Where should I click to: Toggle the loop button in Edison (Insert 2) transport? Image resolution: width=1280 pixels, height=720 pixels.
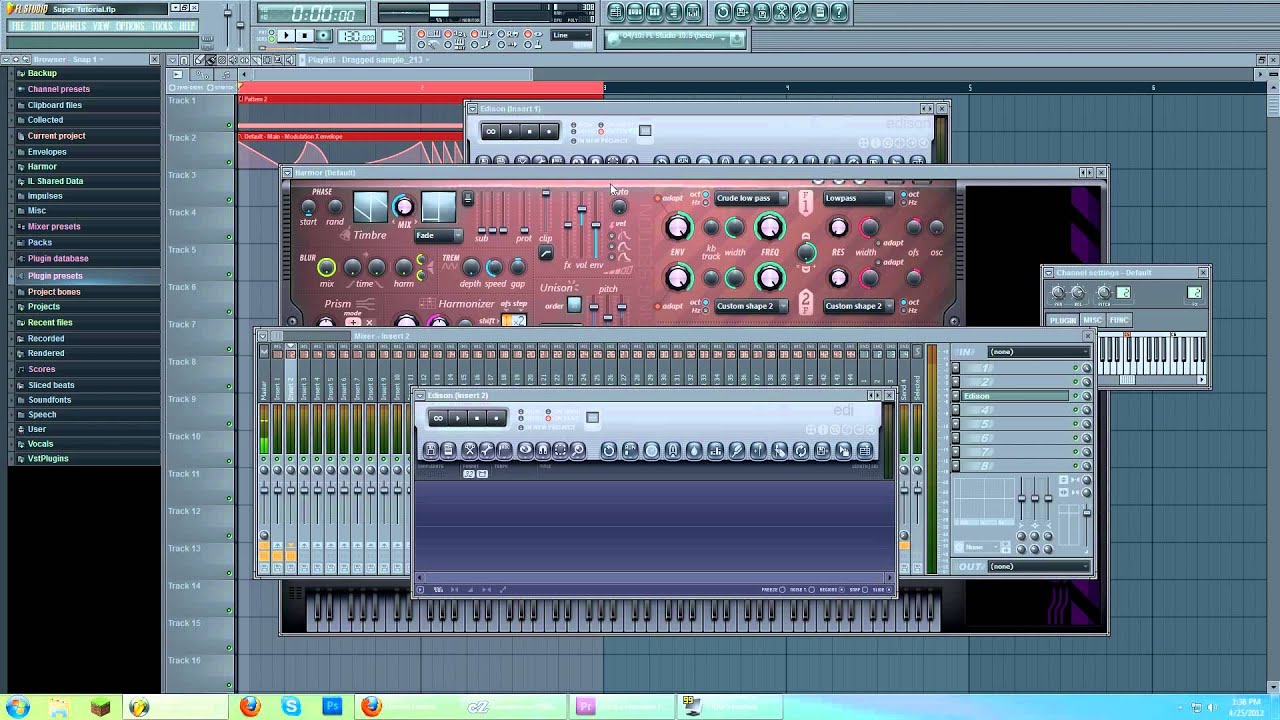[x=437, y=418]
